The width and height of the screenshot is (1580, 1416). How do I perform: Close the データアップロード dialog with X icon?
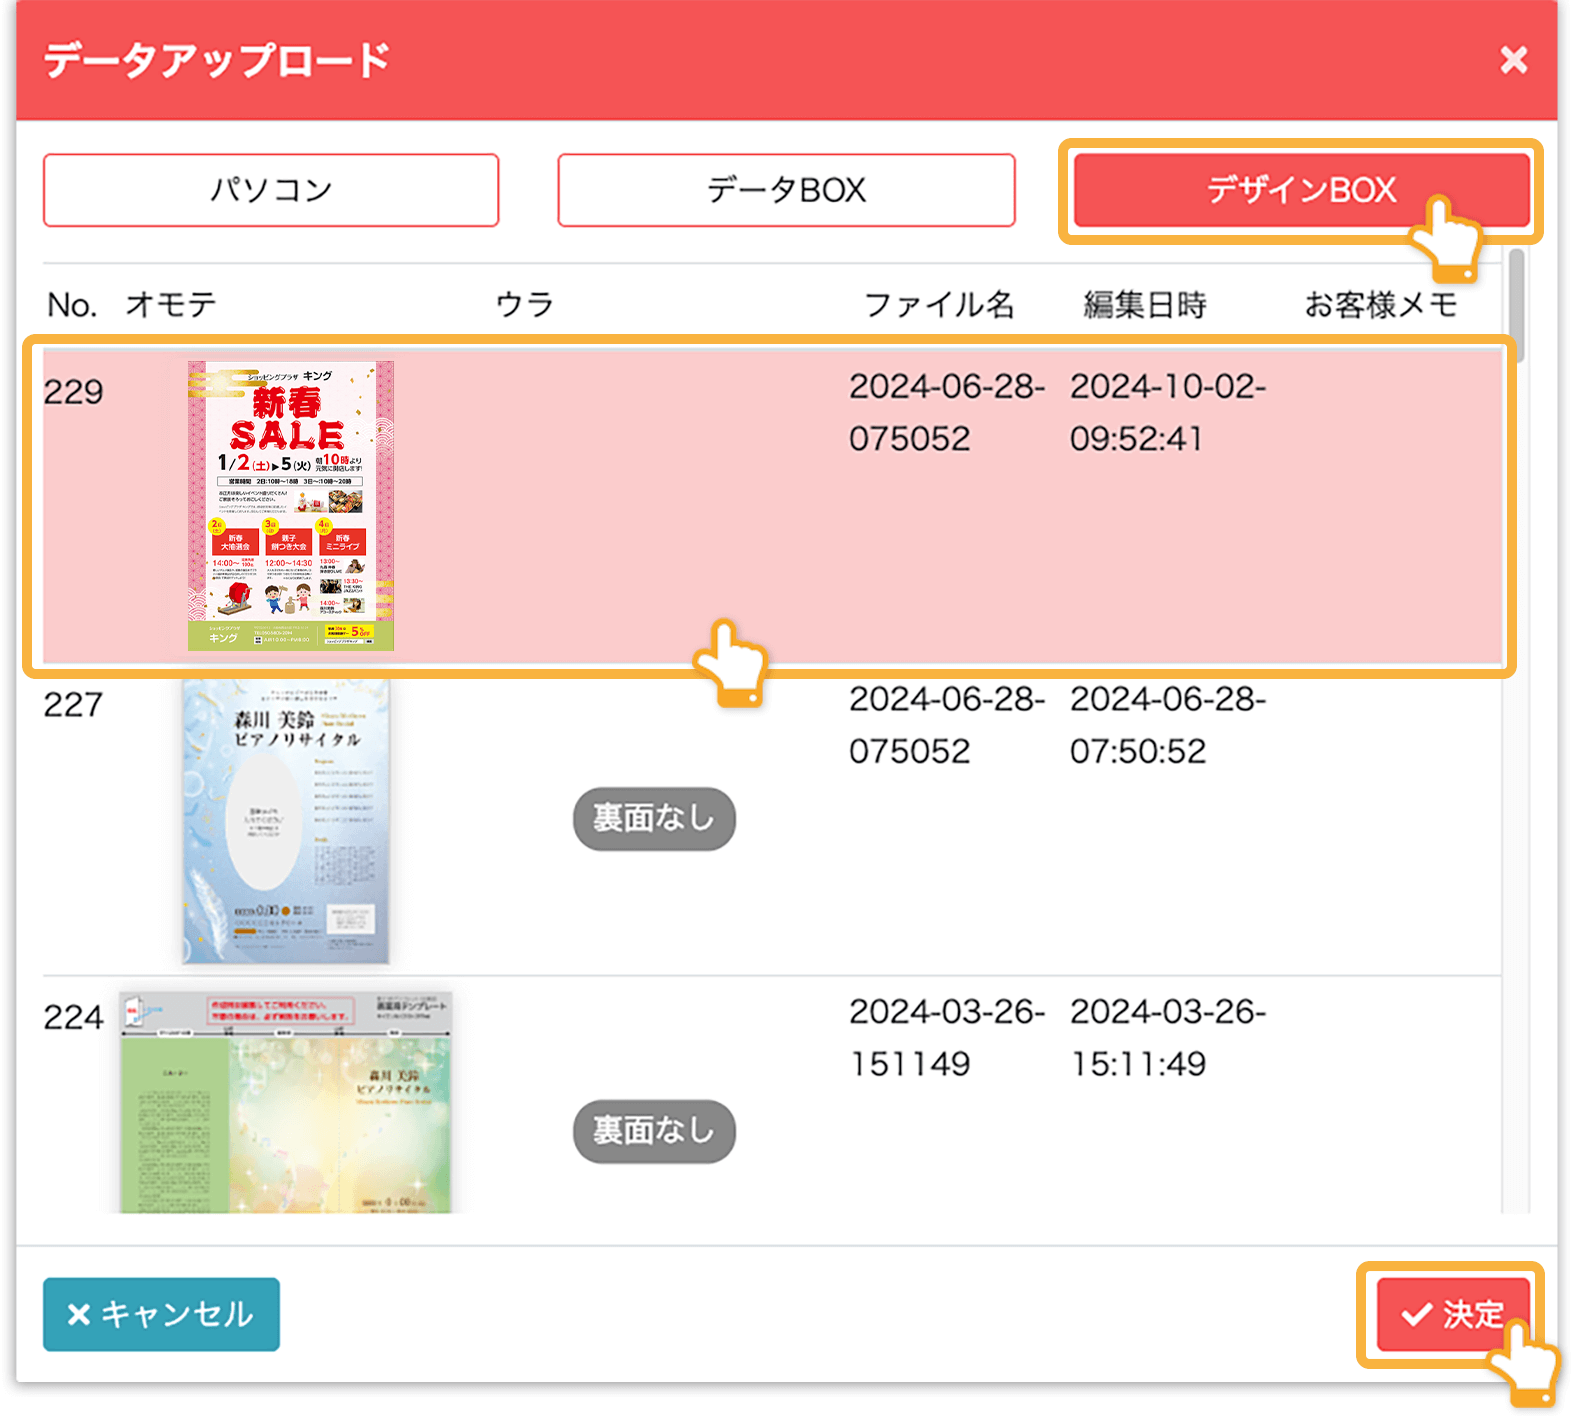point(1513,60)
